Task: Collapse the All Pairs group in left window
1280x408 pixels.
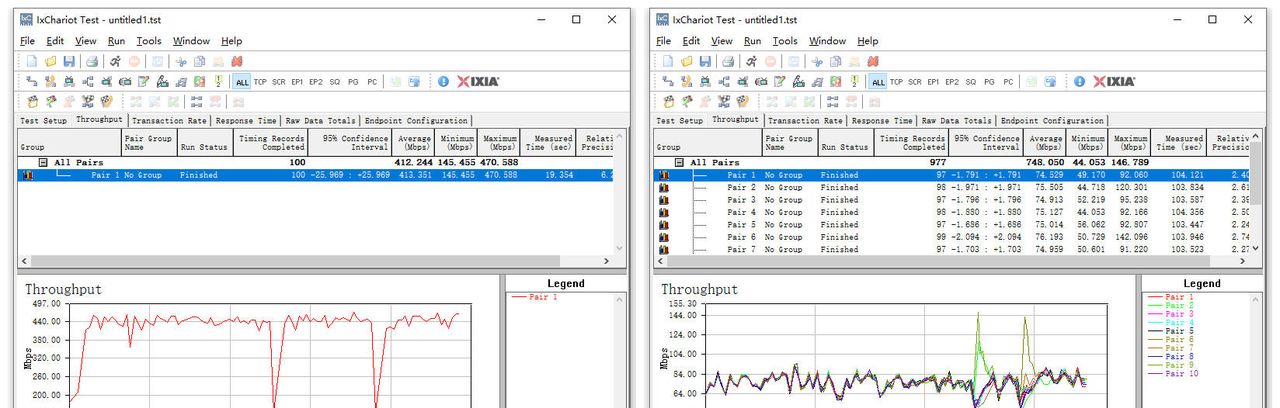Action: (43, 162)
